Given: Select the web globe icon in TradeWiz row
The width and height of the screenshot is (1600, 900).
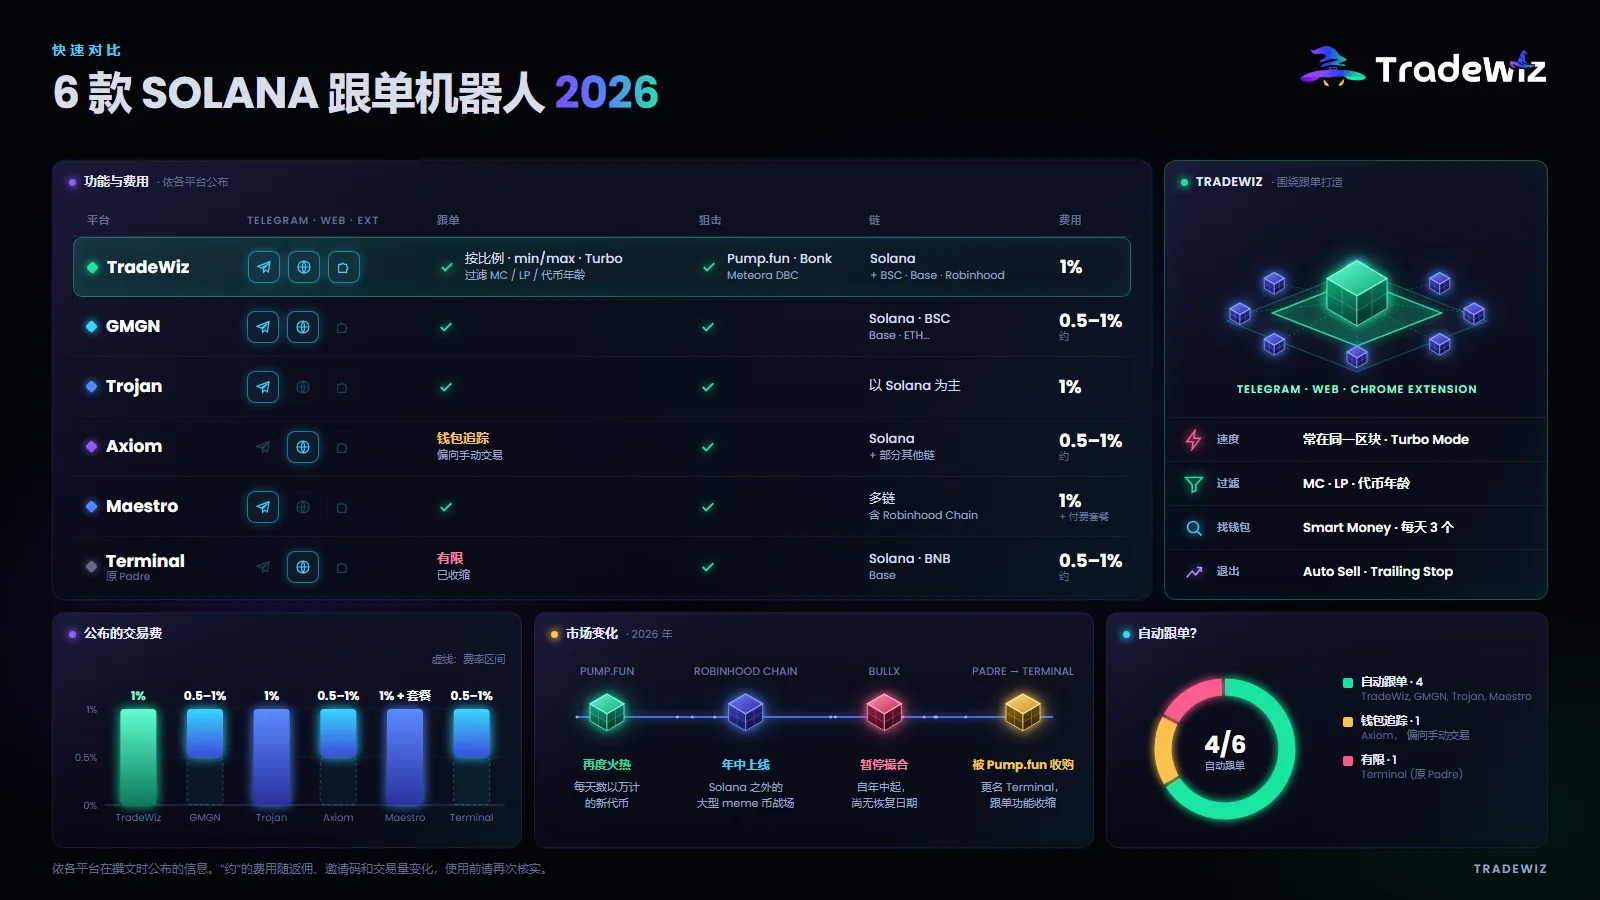Looking at the screenshot, I should tap(304, 267).
